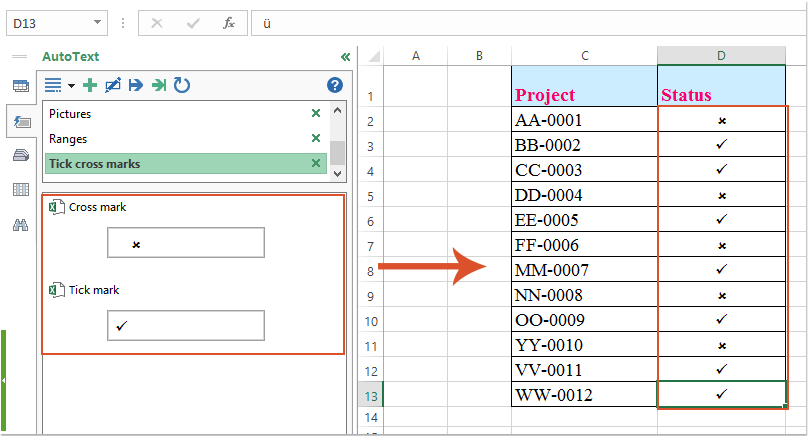Insert the Tick mark preview

click(x=186, y=325)
